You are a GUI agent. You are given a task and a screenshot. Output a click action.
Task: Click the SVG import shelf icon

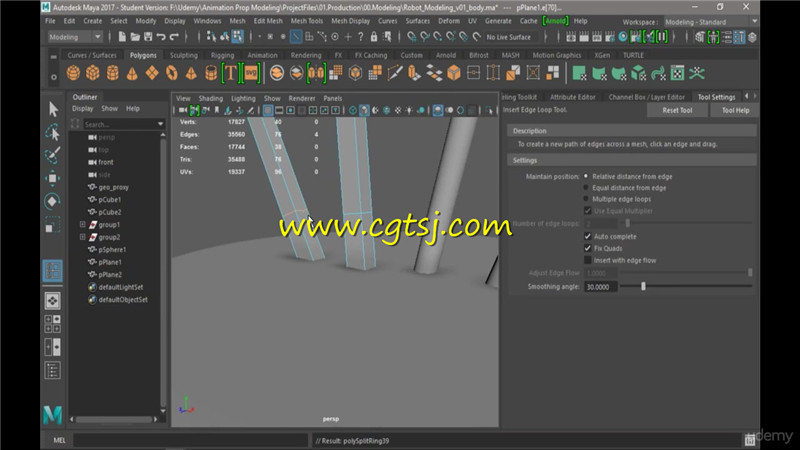click(251, 73)
